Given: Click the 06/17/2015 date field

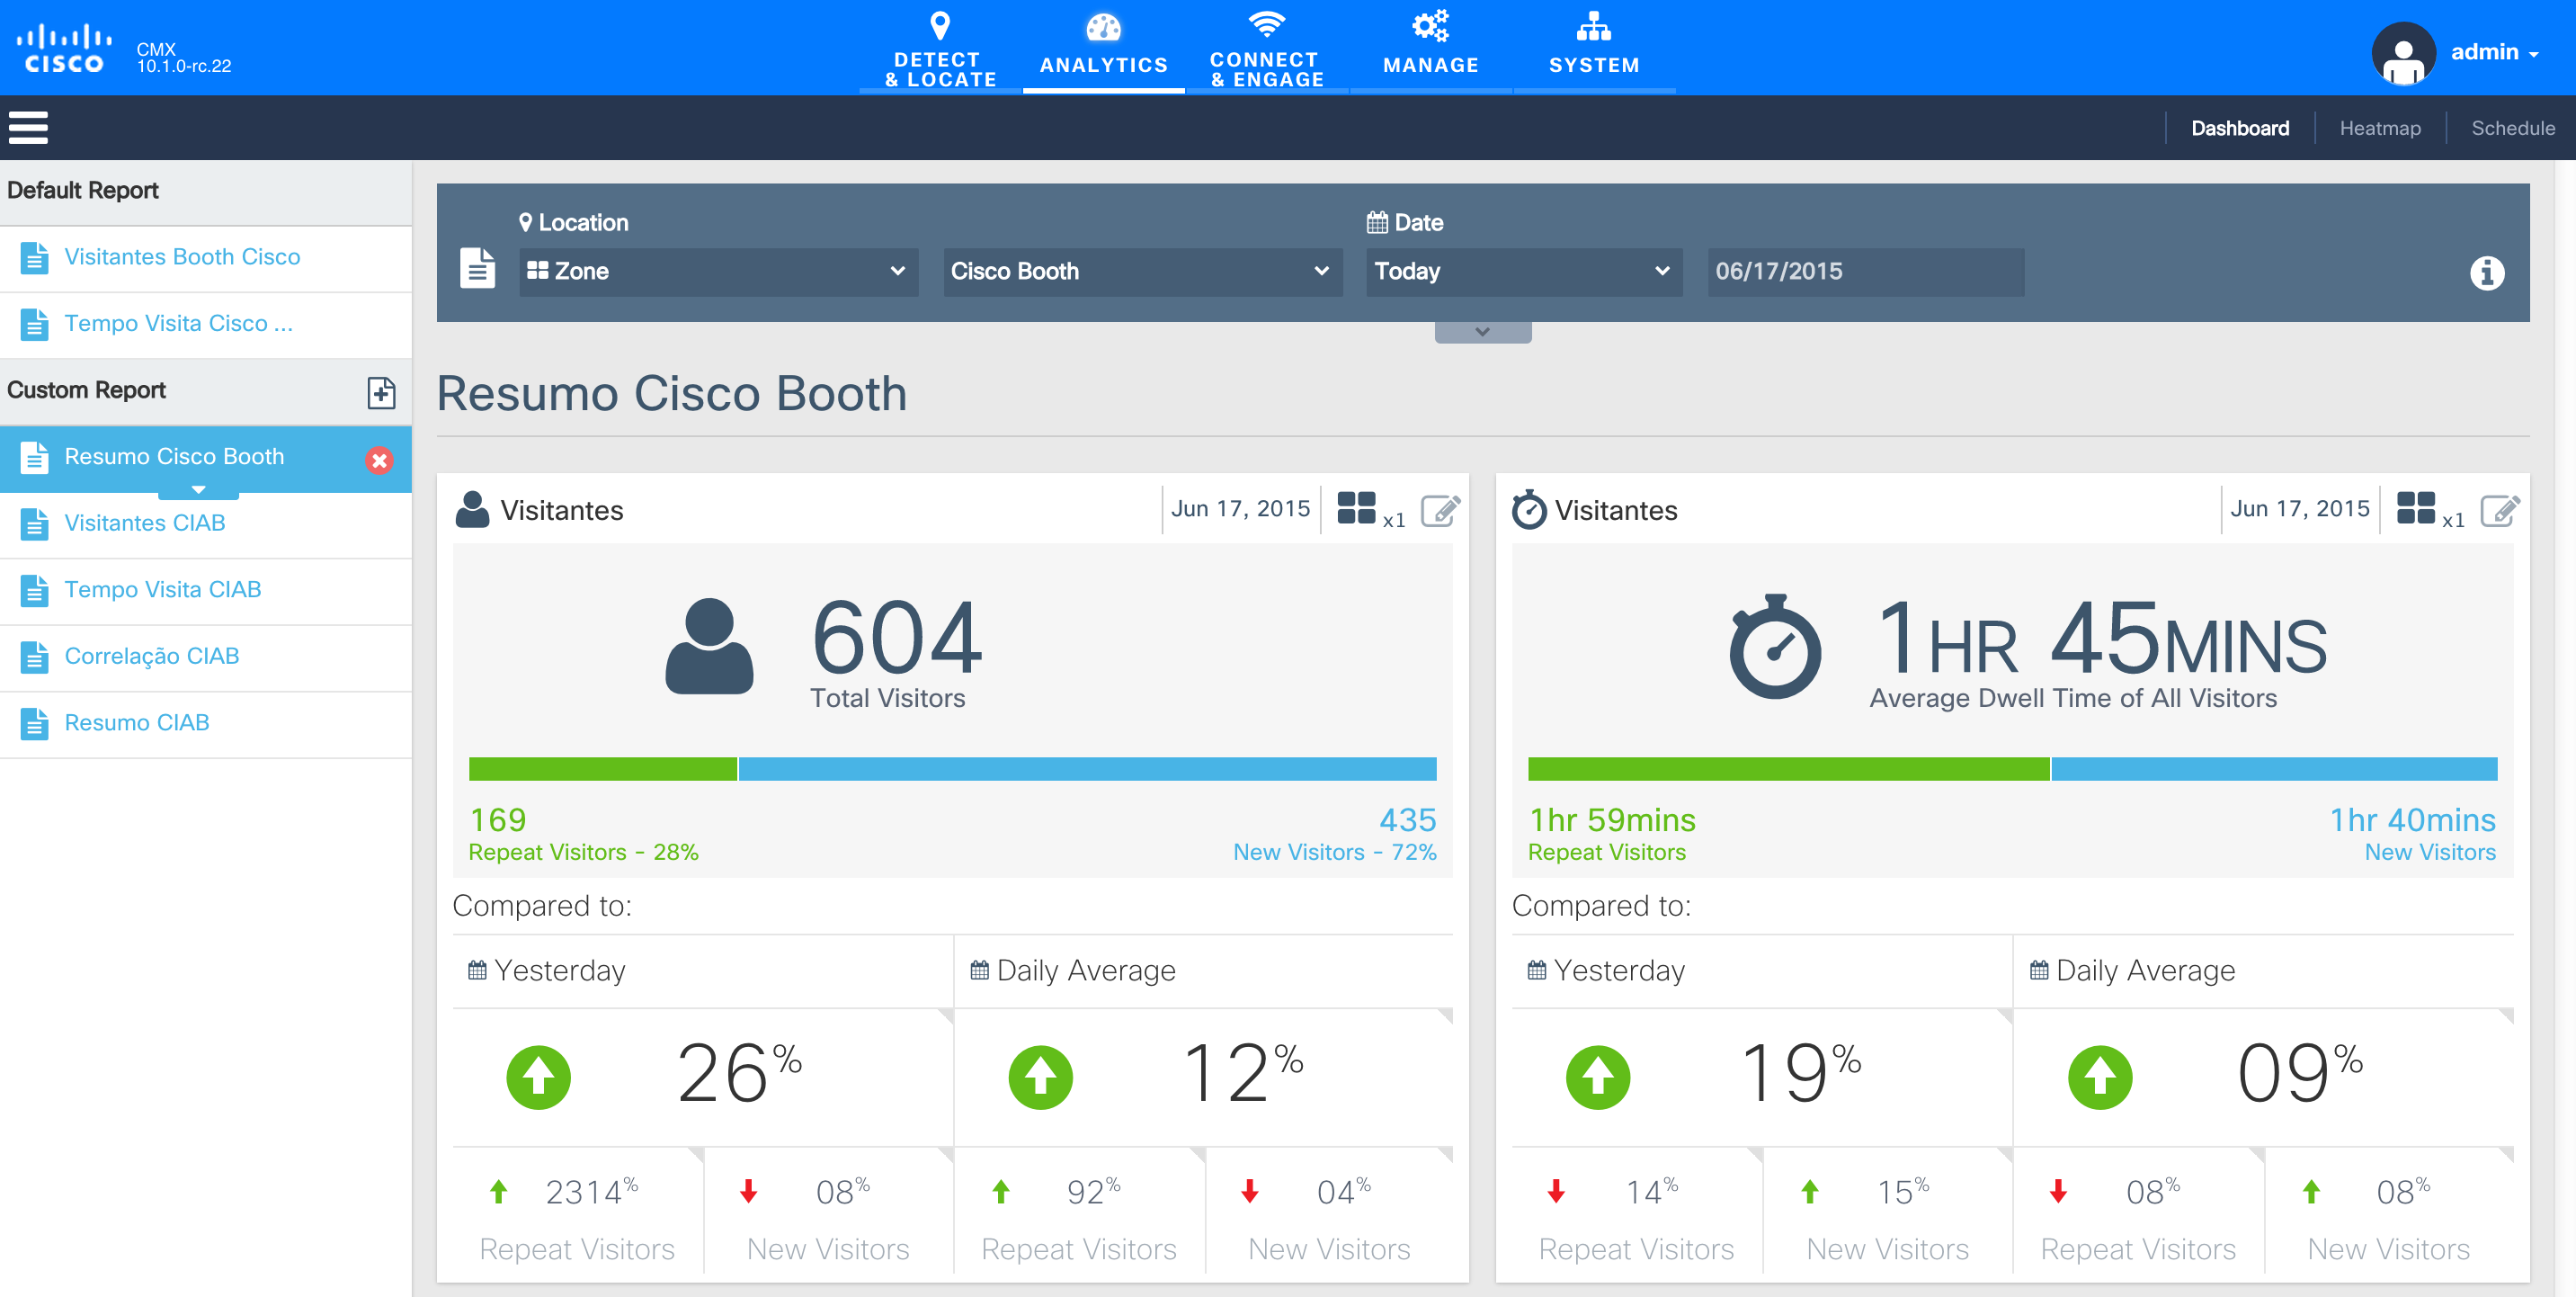Looking at the screenshot, I should [x=1865, y=272].
